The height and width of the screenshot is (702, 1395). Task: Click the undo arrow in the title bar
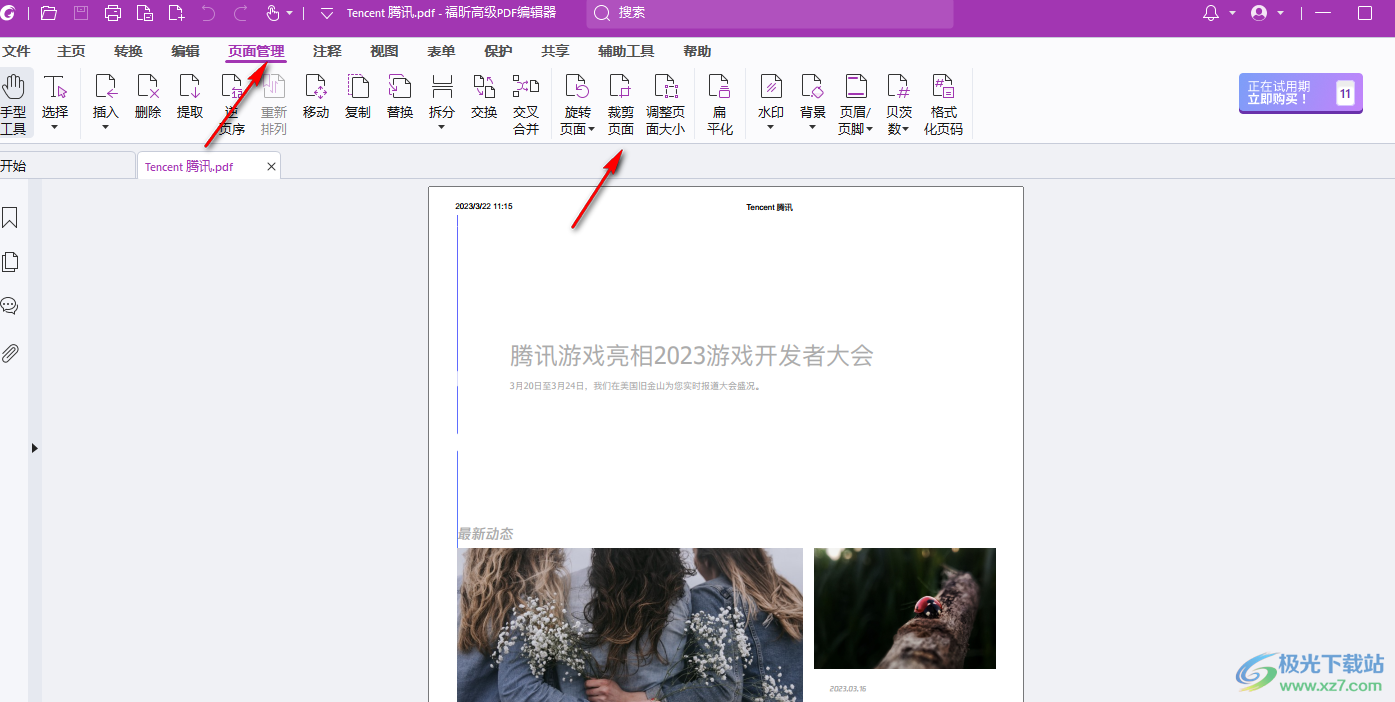[x=208, y=13]
